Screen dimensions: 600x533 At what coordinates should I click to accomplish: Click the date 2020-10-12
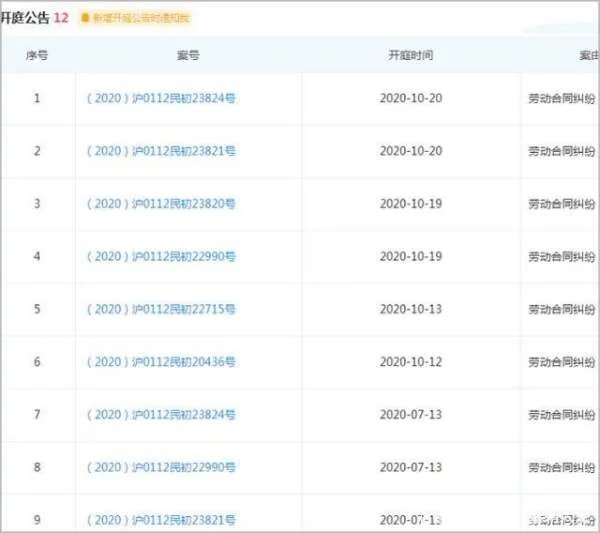(x=411, y=362)
